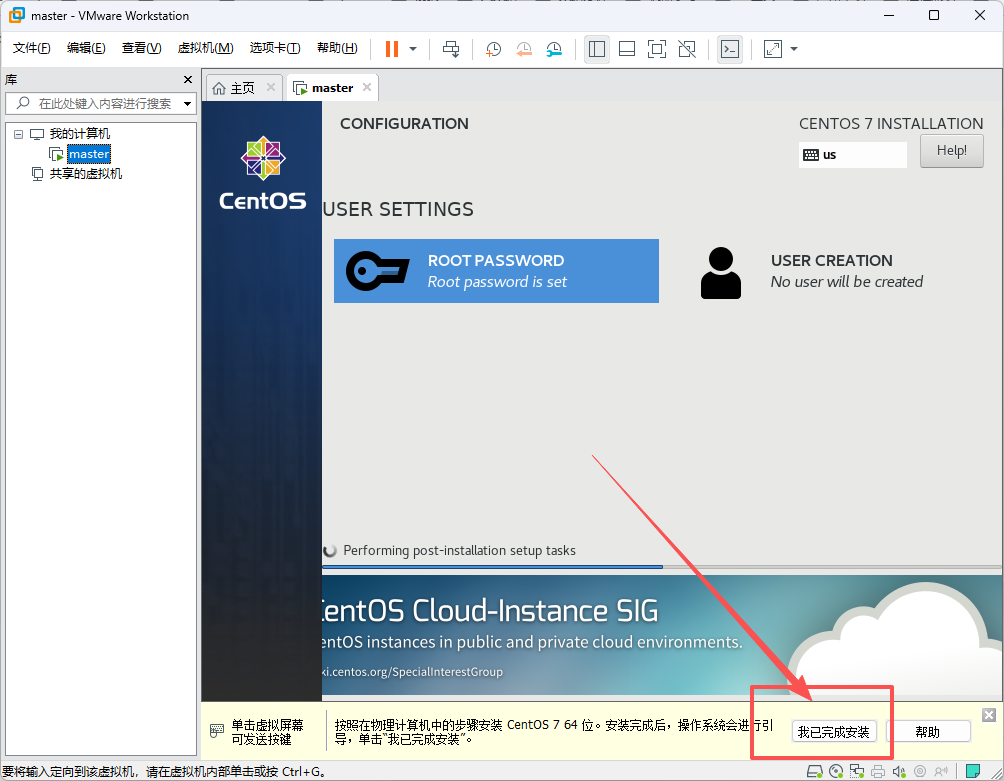Dismiss the yellow installation hint bar
This screenshot has width=1004, height=781.
click(x=989, y=715)
